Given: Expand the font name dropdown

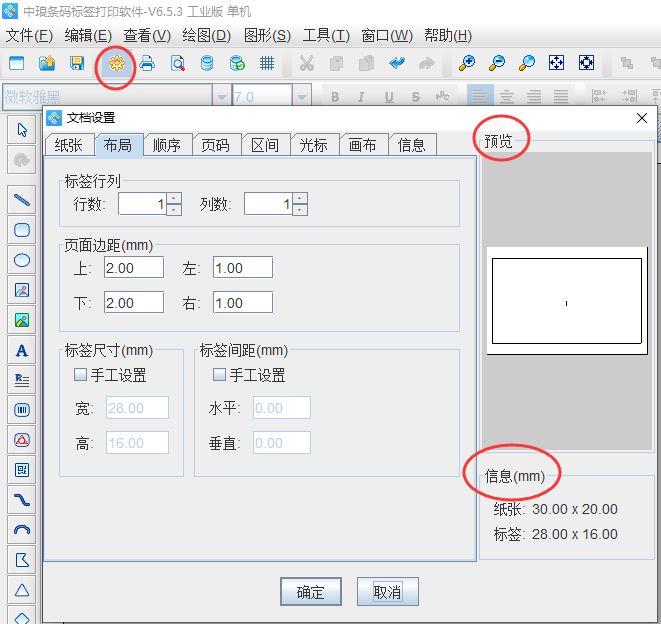Looking at the screenshot, I should 221,97.
